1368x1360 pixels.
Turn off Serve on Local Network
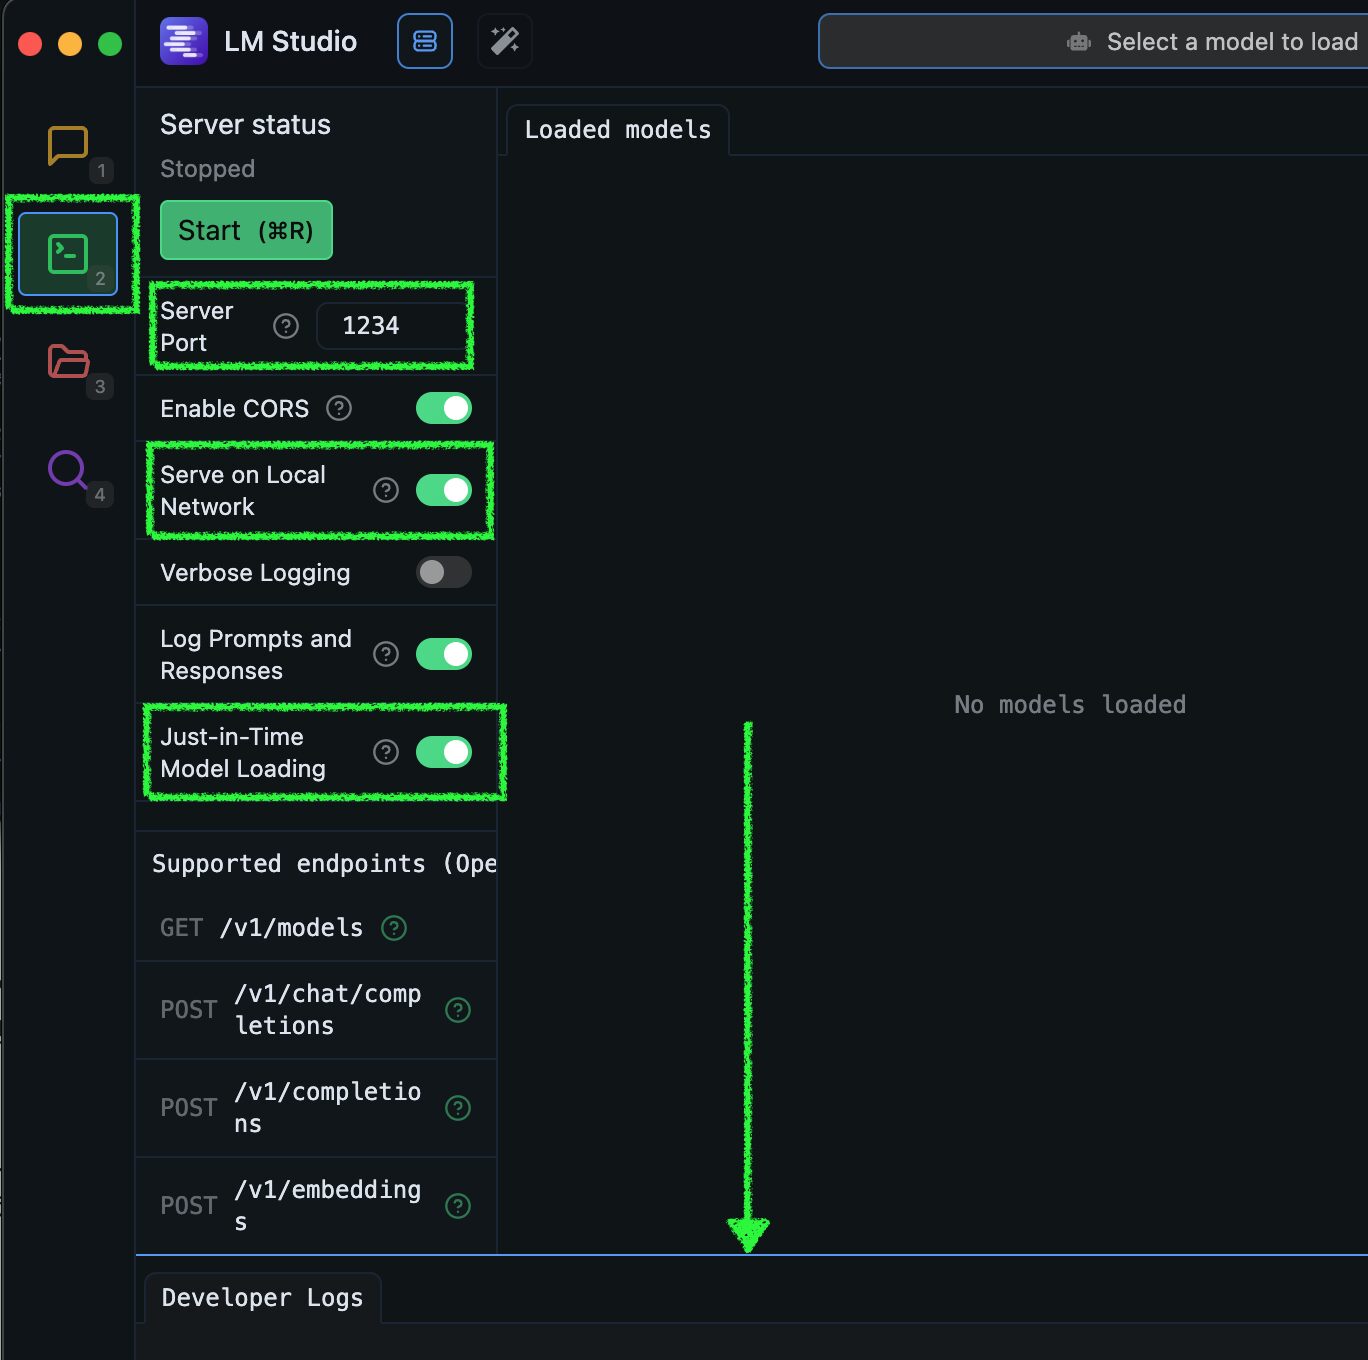[x=444, y=490]
